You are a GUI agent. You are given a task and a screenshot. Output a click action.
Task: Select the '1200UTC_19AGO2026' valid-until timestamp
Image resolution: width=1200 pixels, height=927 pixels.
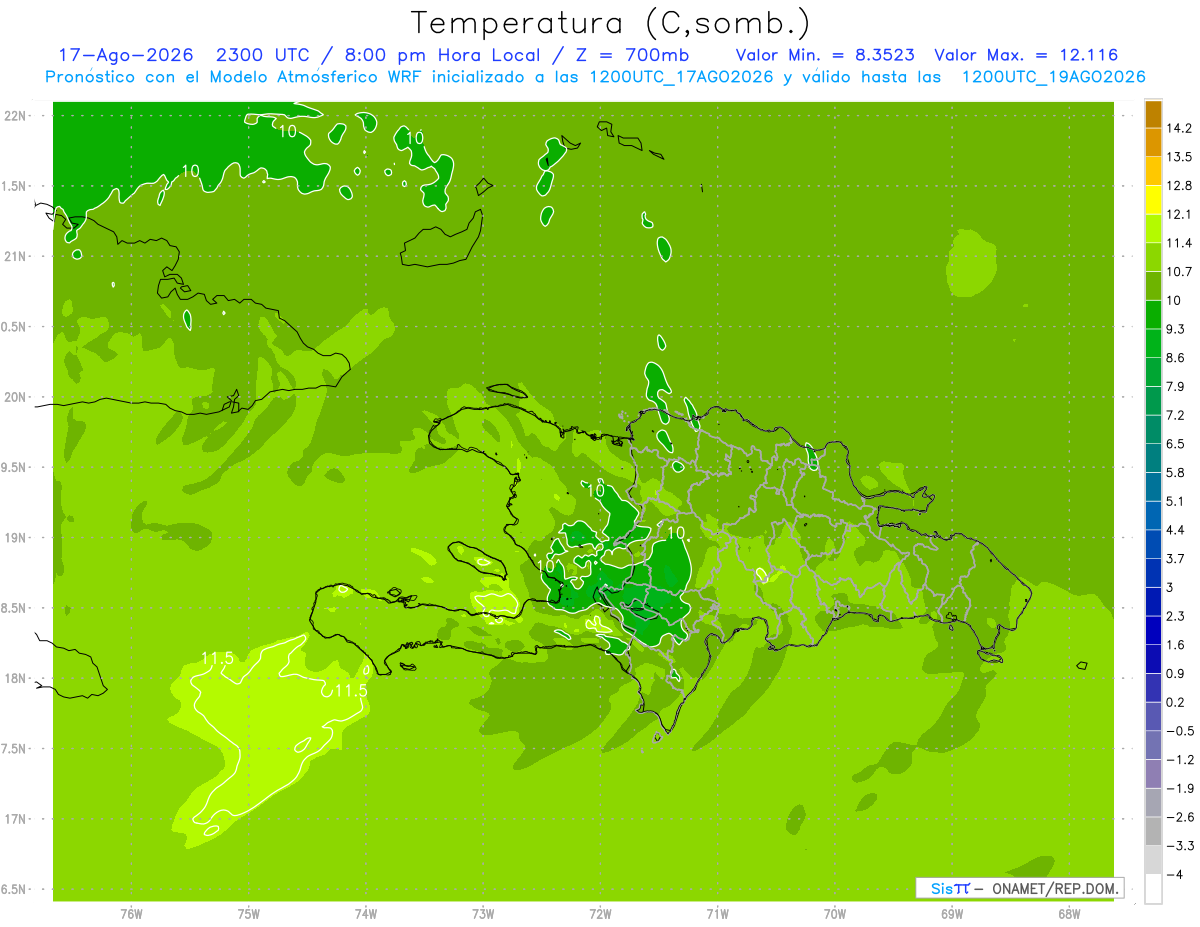coord(1053,77)
